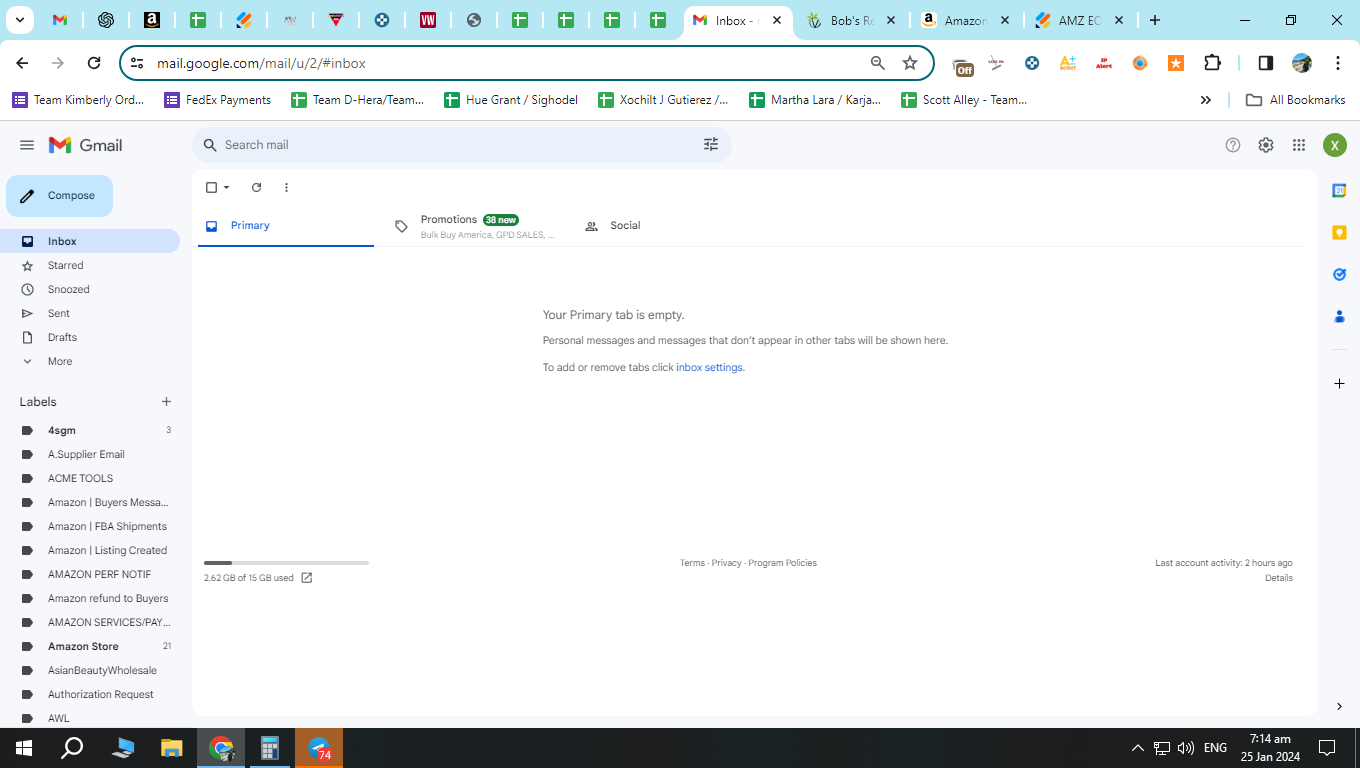The height and width of the screenshot is (768, 1360).
Task: Open FedEx Payments bookmark
Action: [x=218, y=100]
